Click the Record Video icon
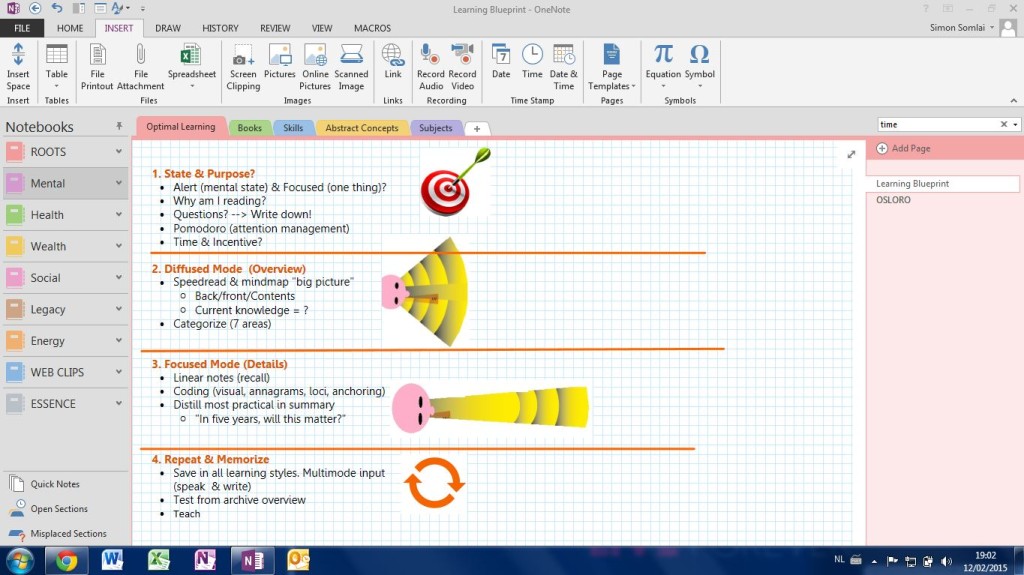Viewport: 1024px width, 575px height. pos(462,56)
